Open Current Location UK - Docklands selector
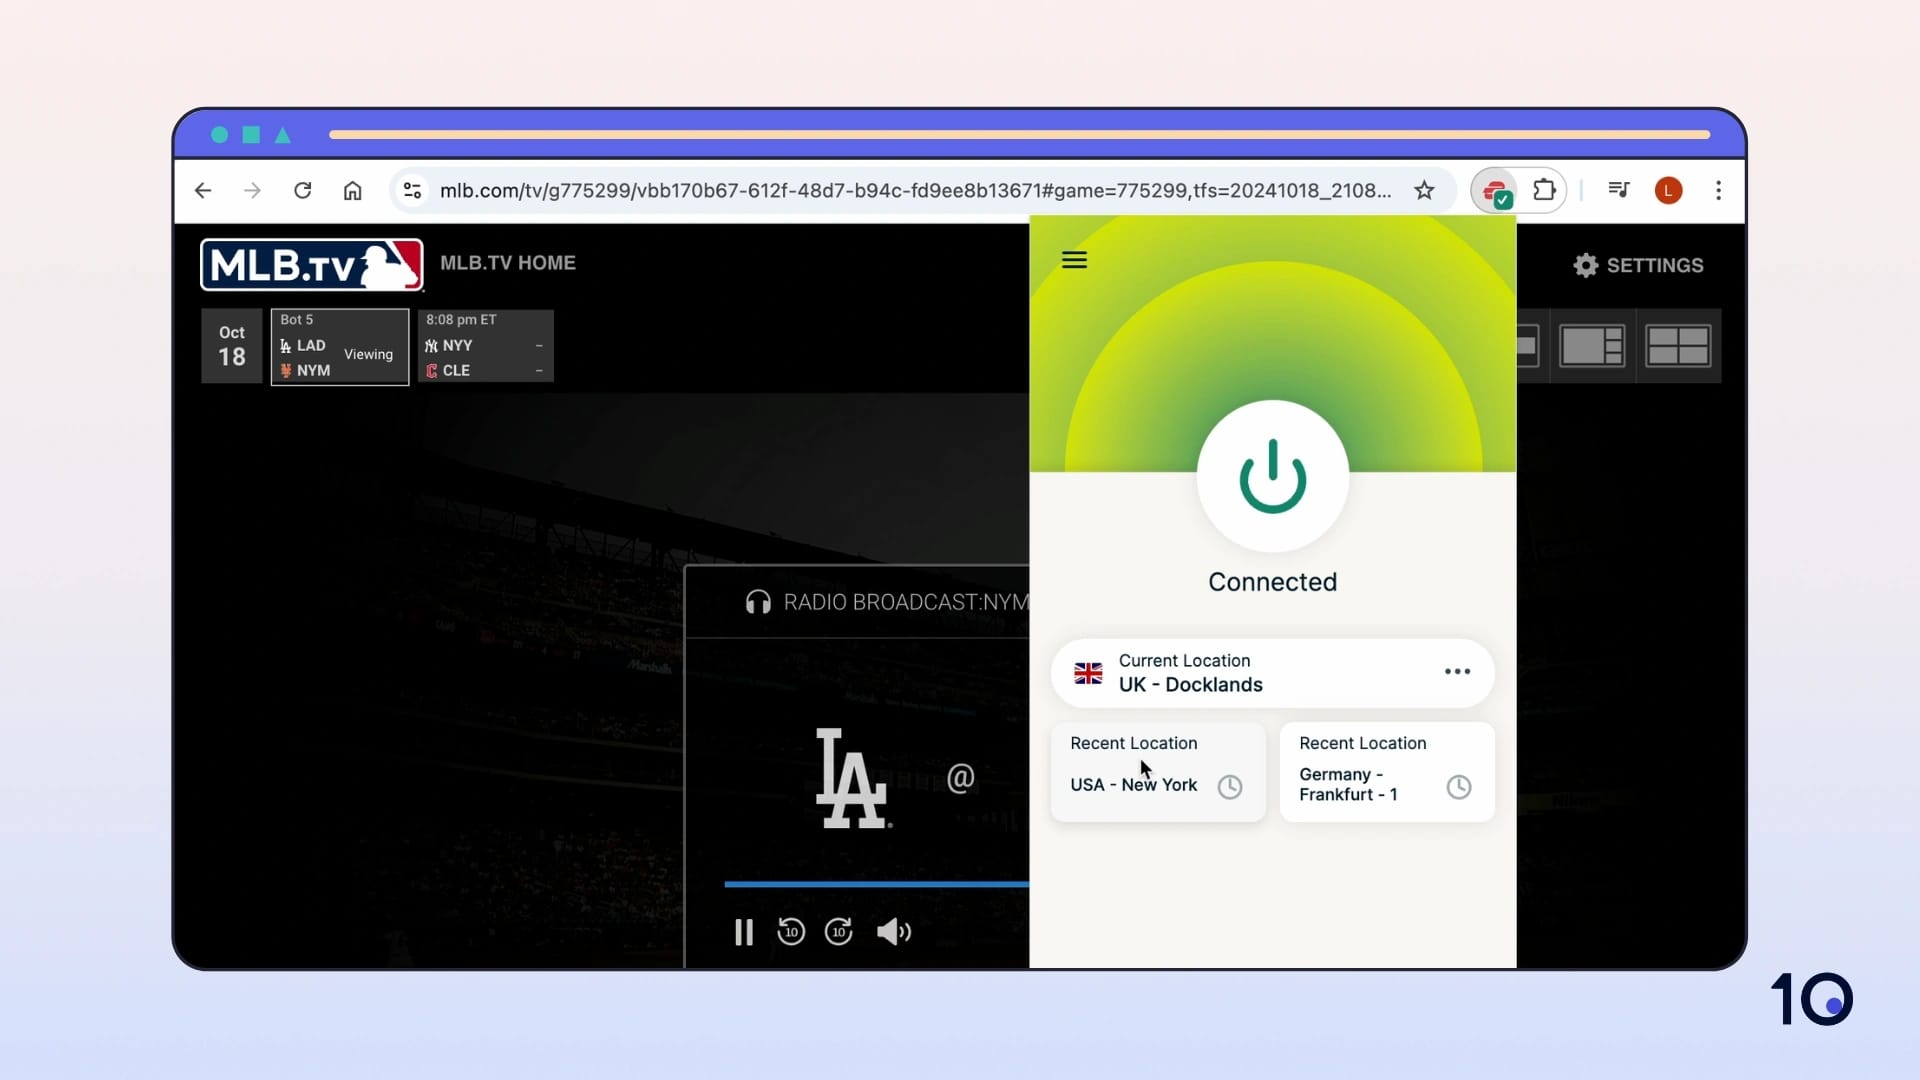Image resolution: width=1920 pixels, height=1080 pixels. (1272, 673)
